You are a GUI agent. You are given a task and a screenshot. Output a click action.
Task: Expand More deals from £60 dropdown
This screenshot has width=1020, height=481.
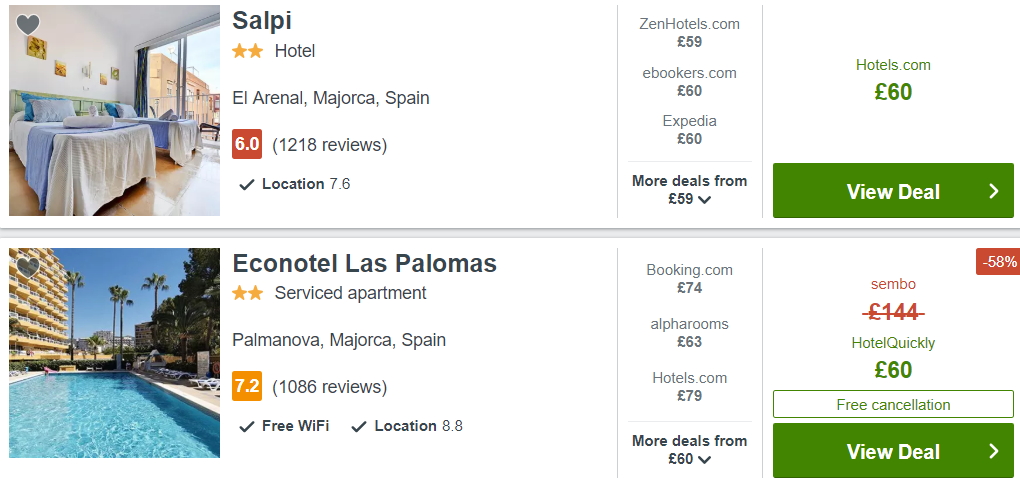pos(690,449)
